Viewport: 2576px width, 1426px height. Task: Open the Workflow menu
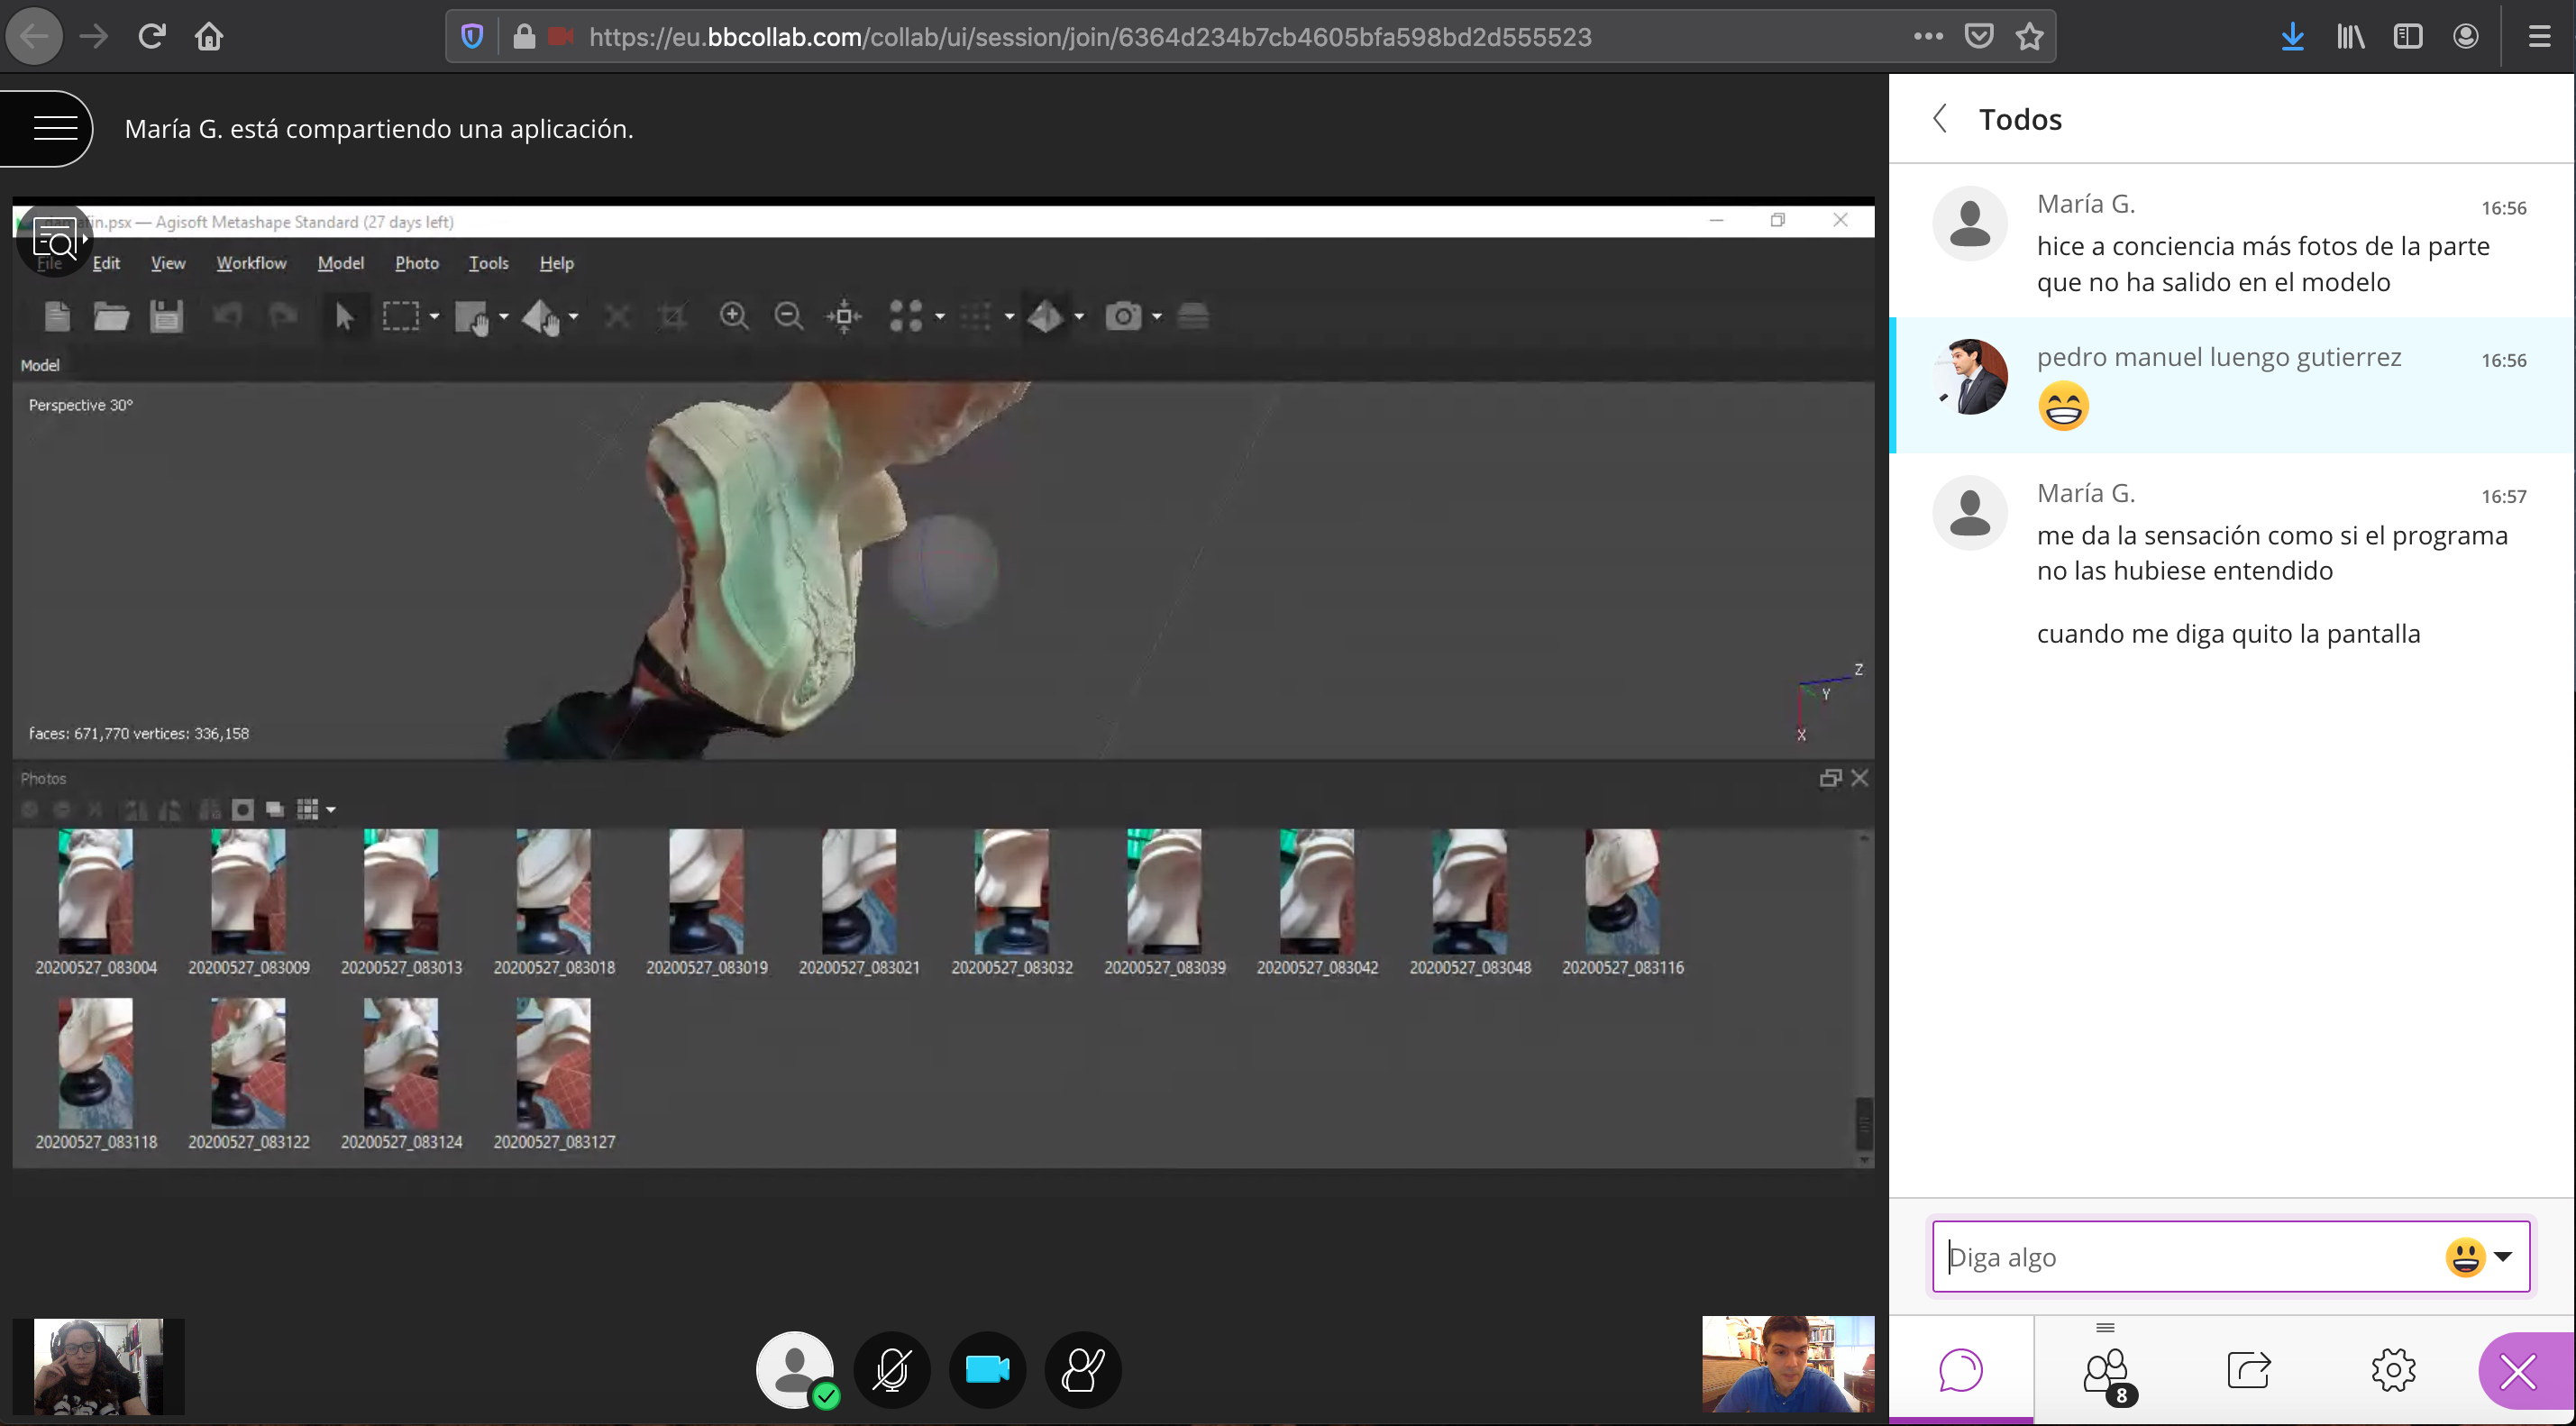coord(251,263)
